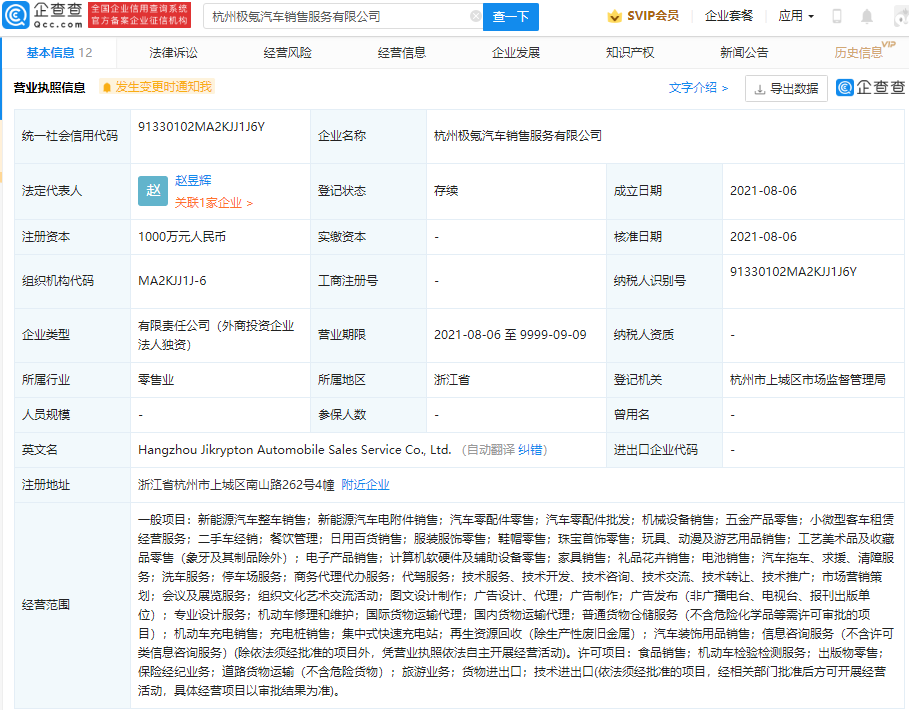Clear the search box with the X icon
909x710 pixels.
pyautogui.click(x=475, y=16)
